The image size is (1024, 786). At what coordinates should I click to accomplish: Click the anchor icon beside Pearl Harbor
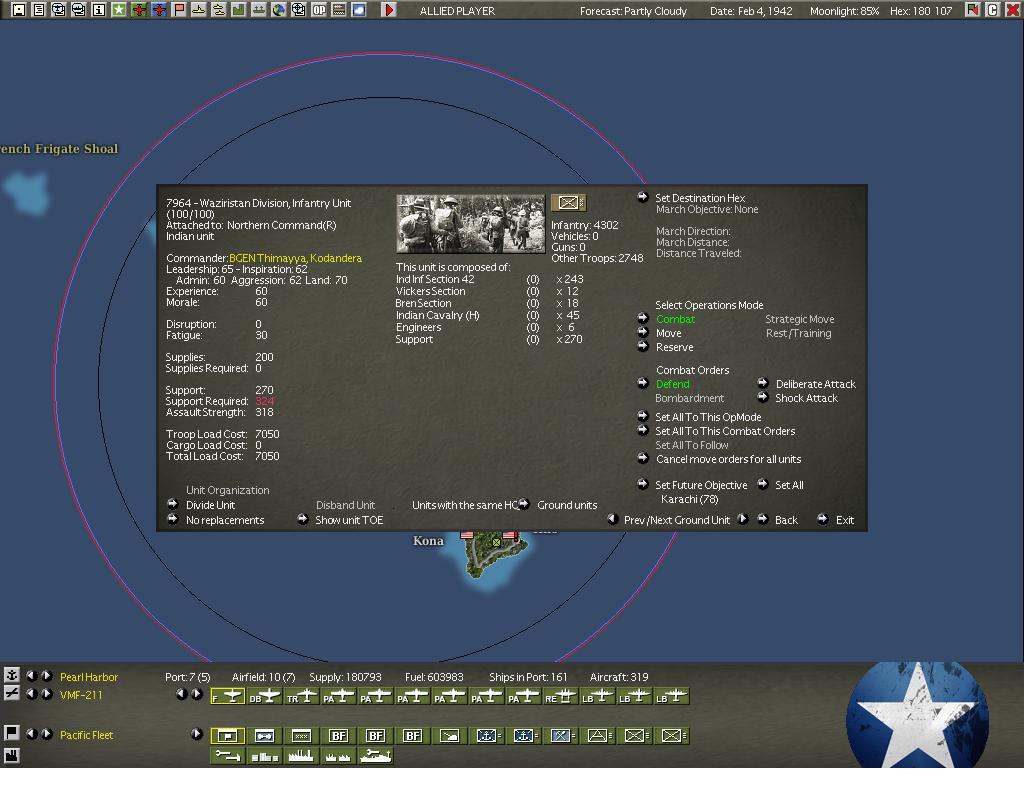pos(12,674)
